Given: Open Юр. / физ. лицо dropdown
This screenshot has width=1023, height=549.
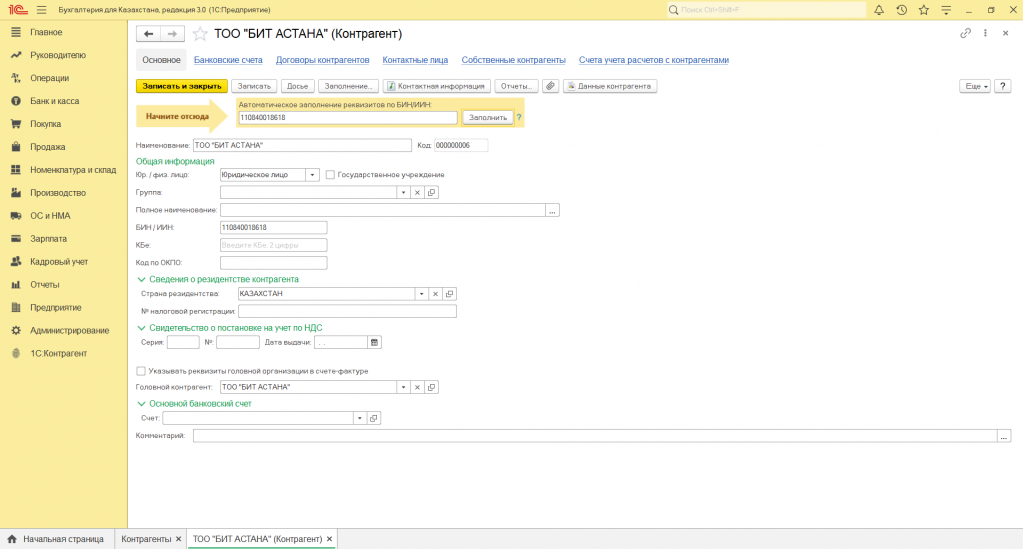Looking at the screenshot, I should pyautogui.click(x=312, y=175).
